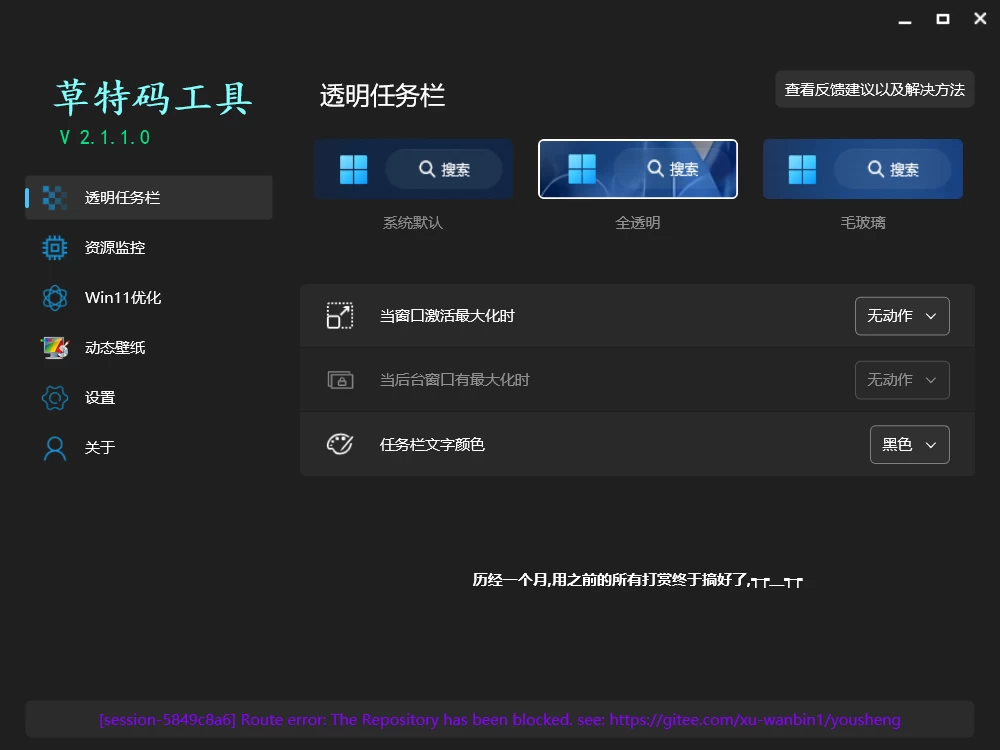The image size is (1000, 750).
Task: Open the 黑色 taskbar text color picker
Action: (x=909, y=444)
